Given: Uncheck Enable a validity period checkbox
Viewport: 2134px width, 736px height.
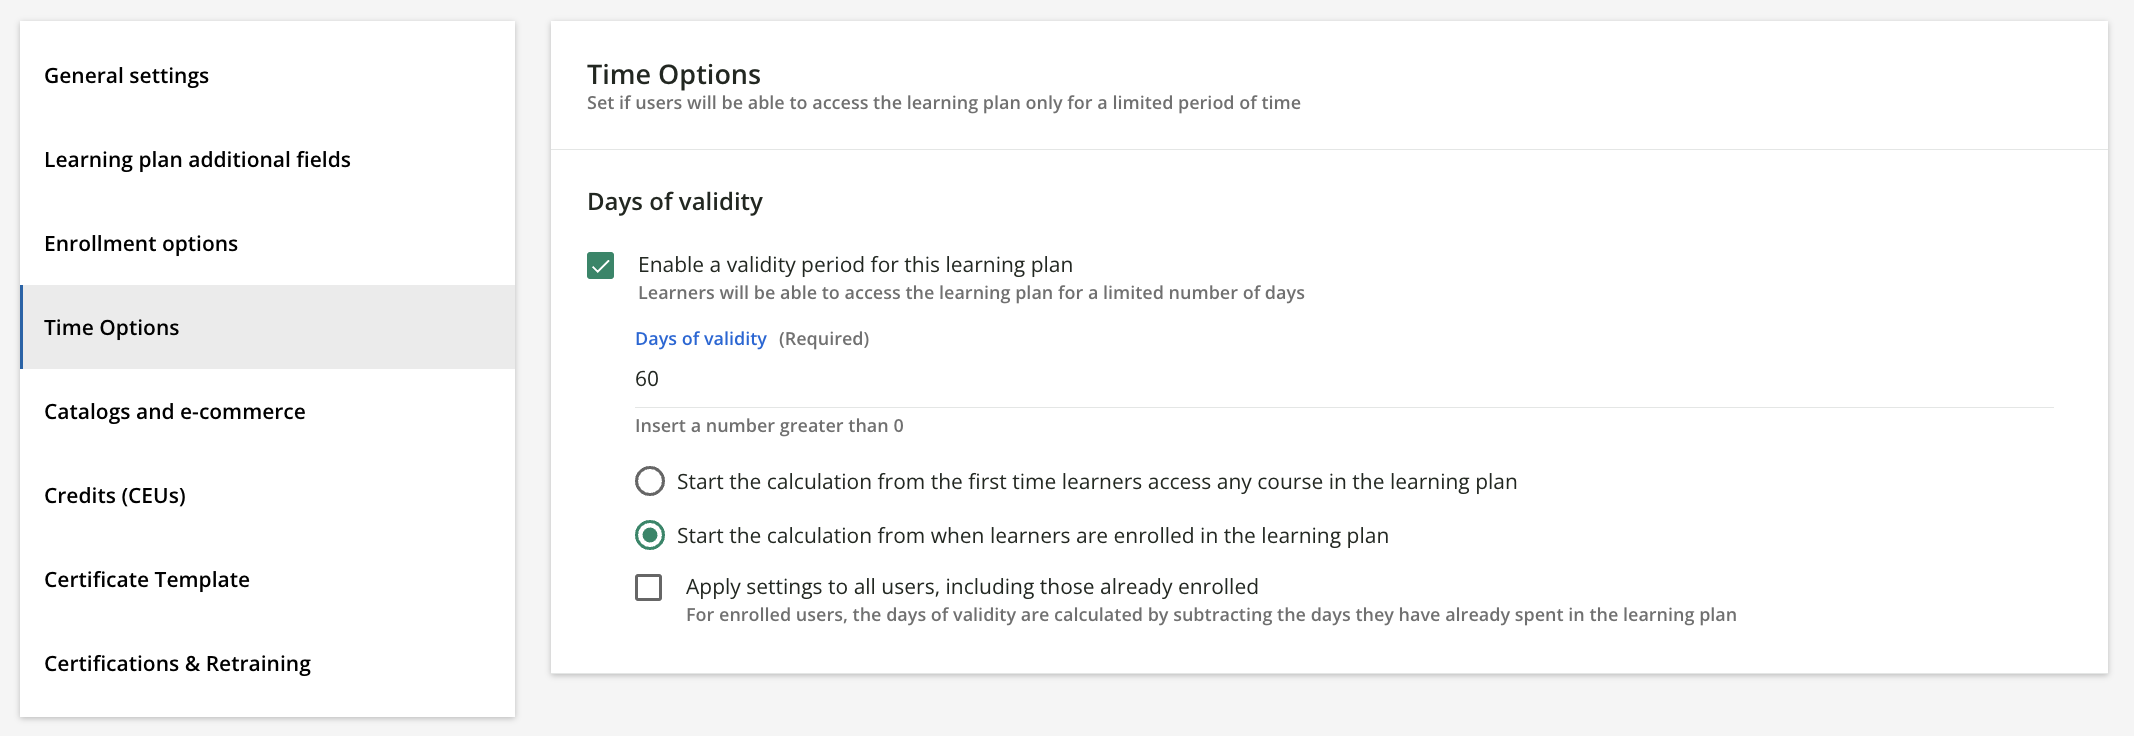Looking at the screenshot, I should tap(599, 265).
